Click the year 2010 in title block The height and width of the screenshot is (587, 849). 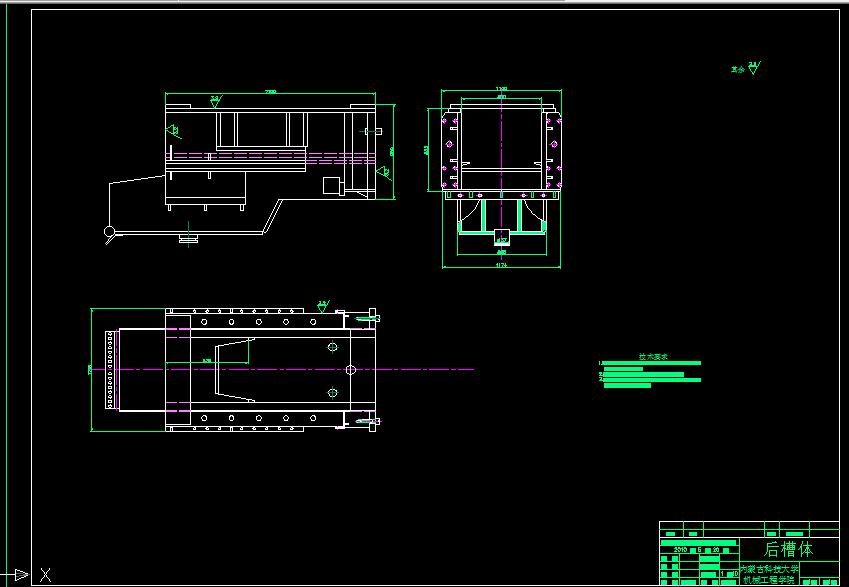click(x=681, y=550)
